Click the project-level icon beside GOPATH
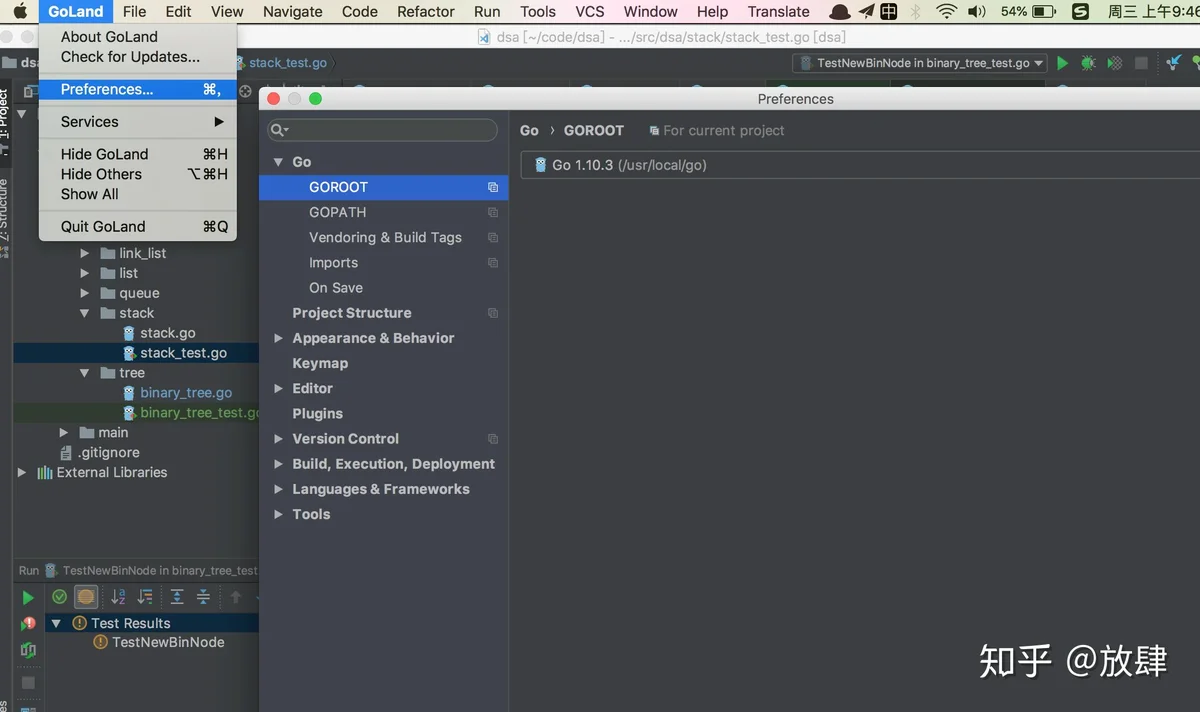This screenshot has height=712, width=1200. pyautogui.click(x=493, y=212)
